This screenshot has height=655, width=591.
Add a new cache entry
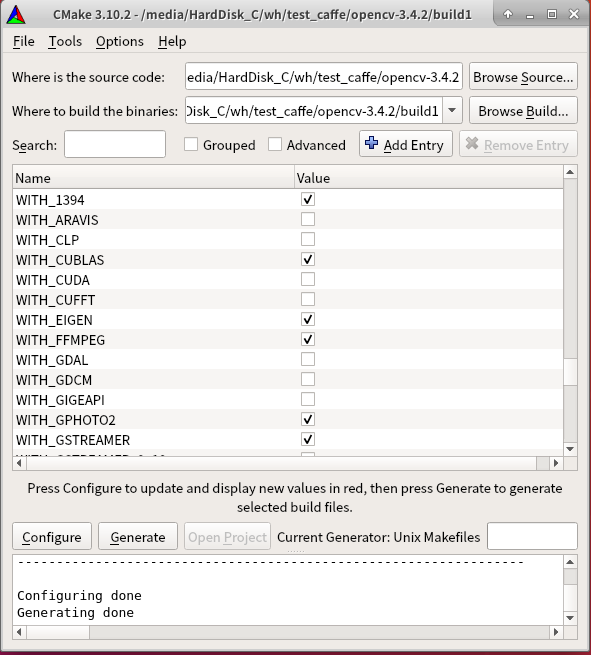(406, 144)
